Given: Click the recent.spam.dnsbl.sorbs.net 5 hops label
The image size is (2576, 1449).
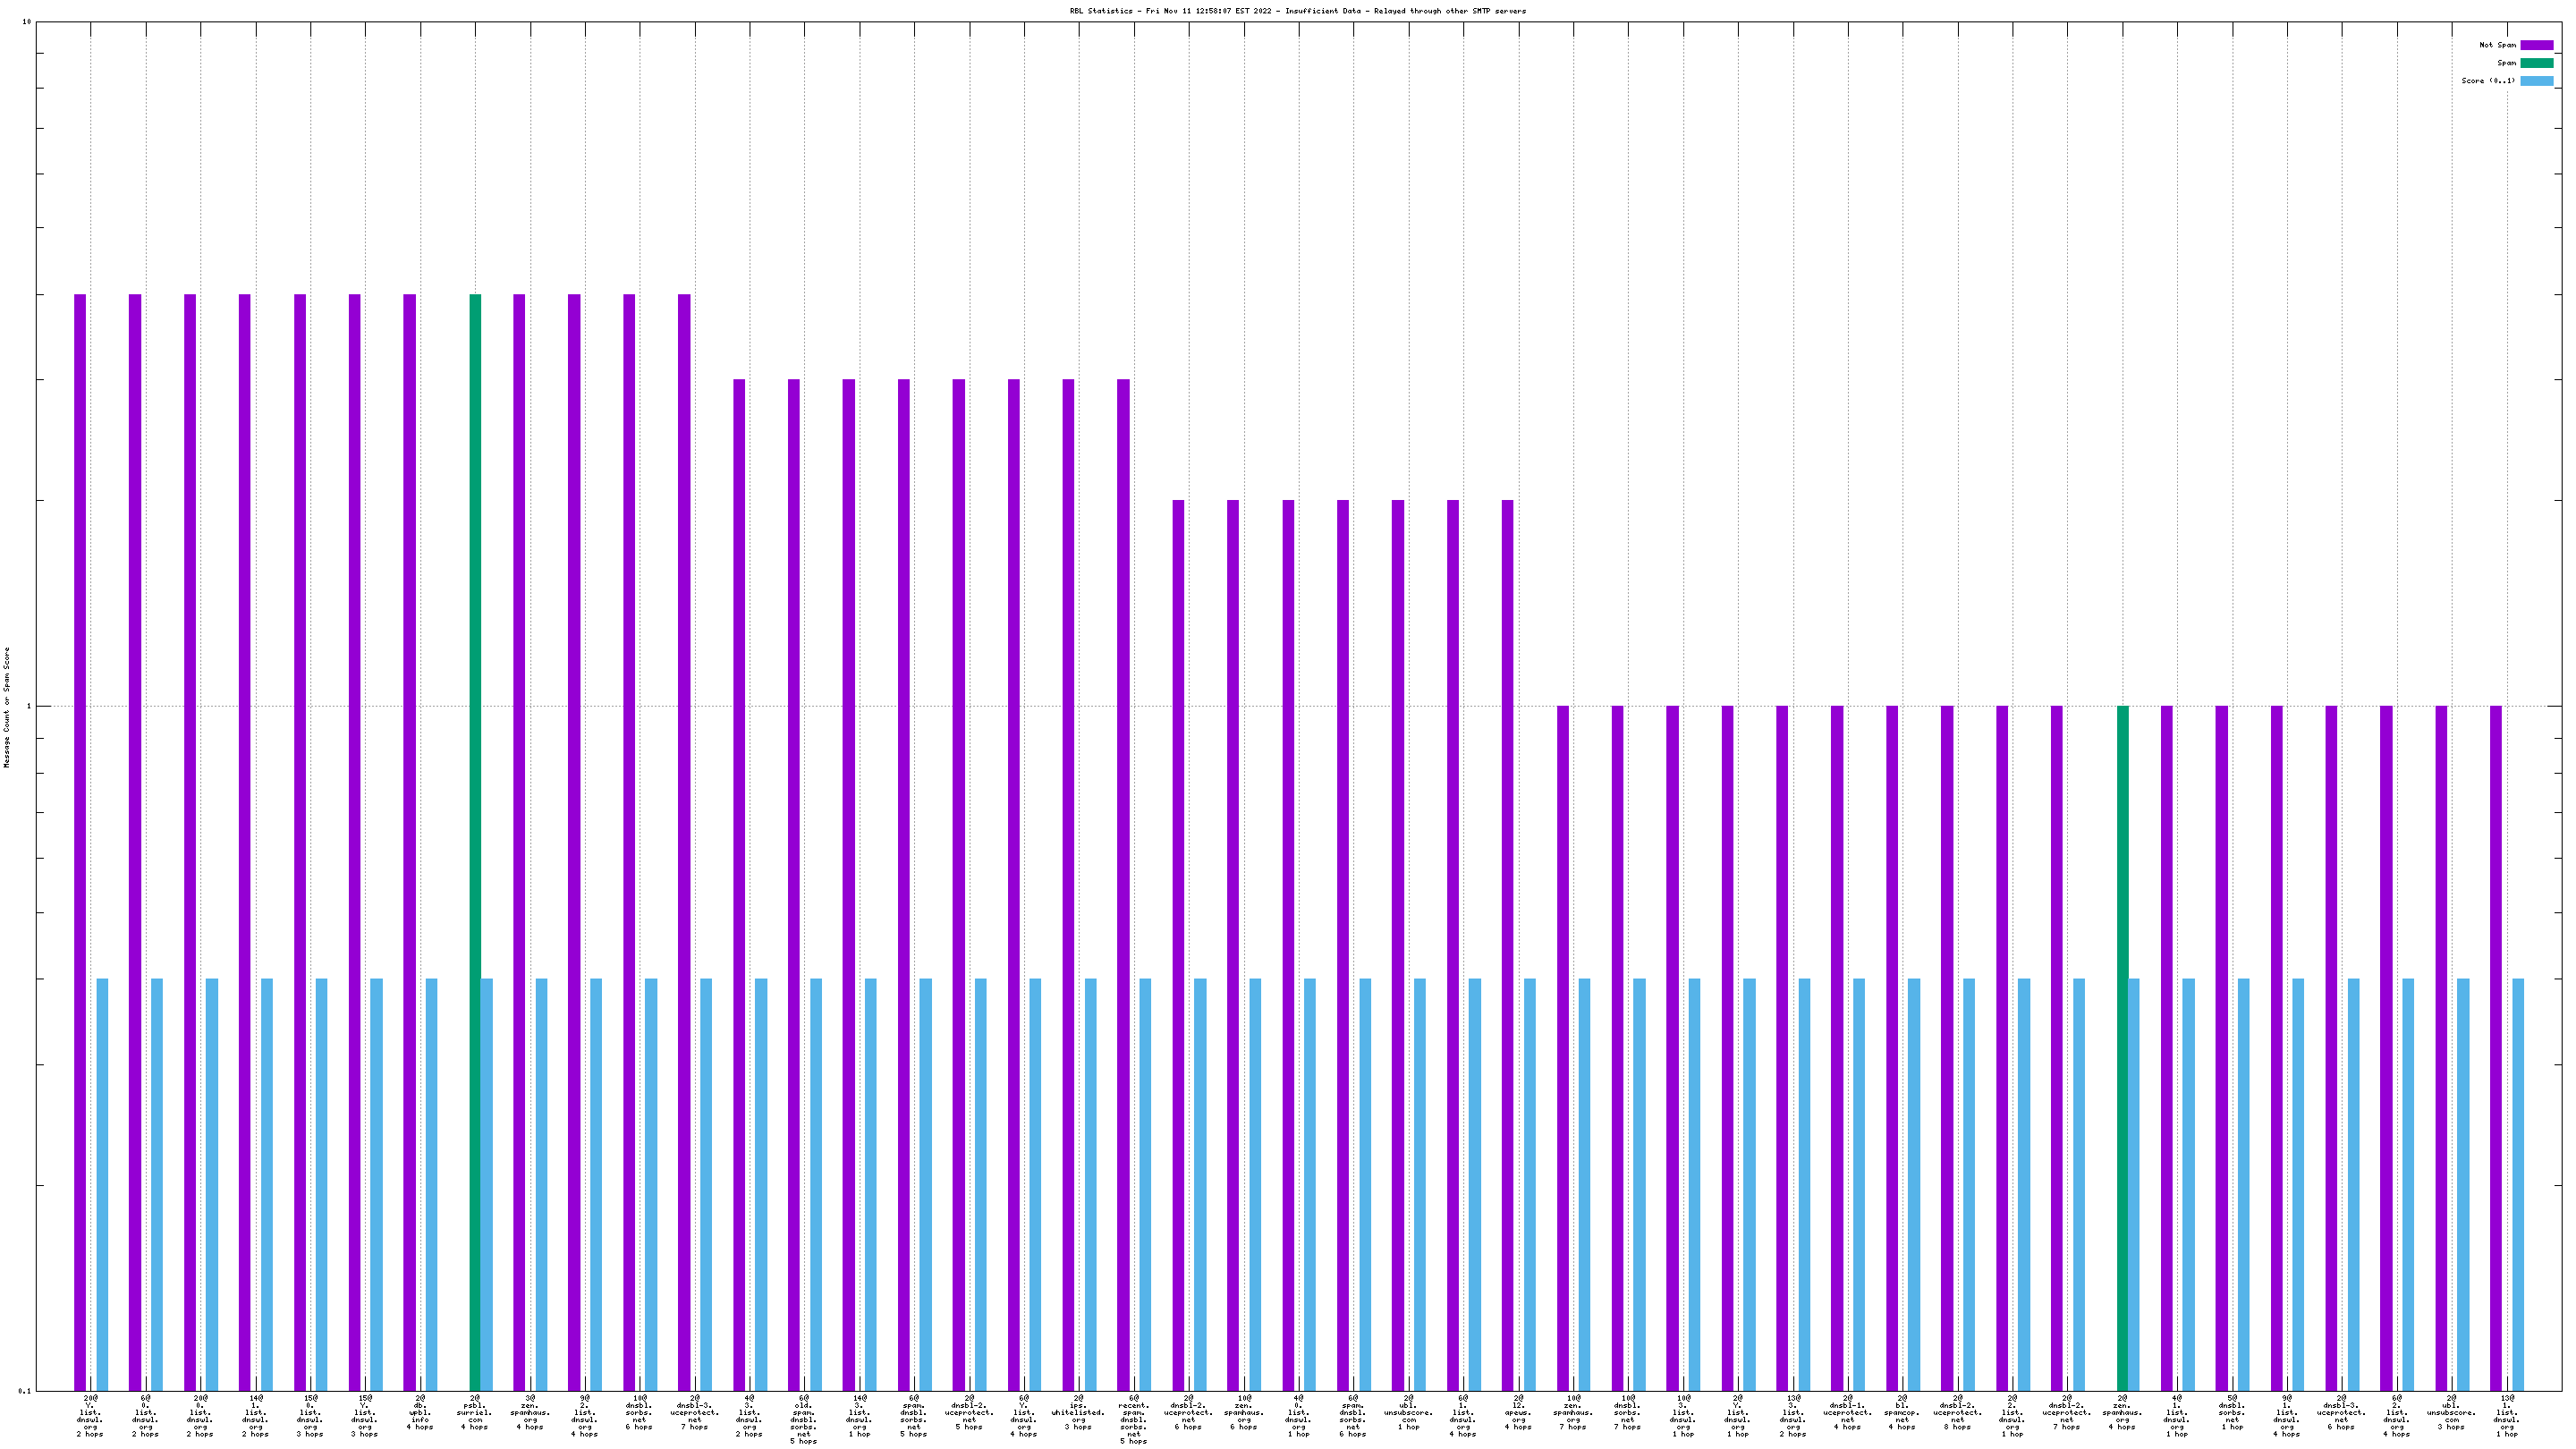Looking at the screenshot, I should coord(1133,1419).
